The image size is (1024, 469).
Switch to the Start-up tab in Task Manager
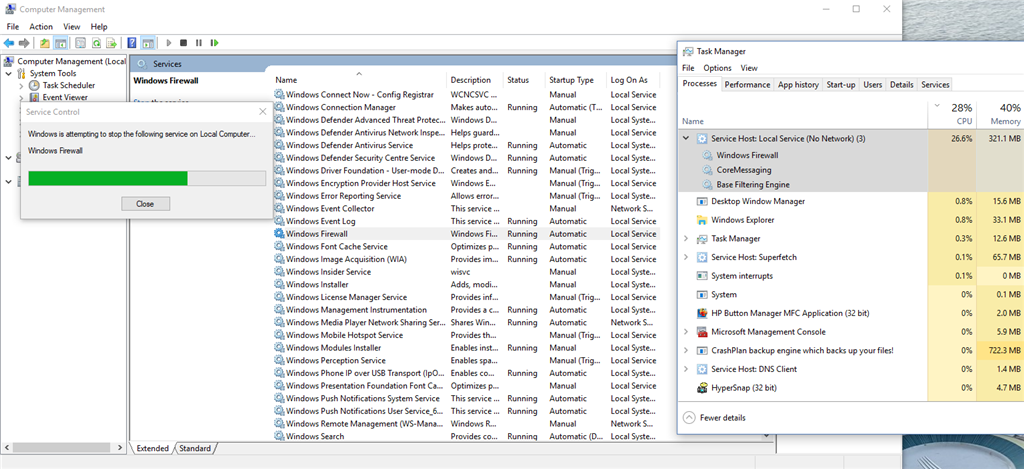click(840, 85)
